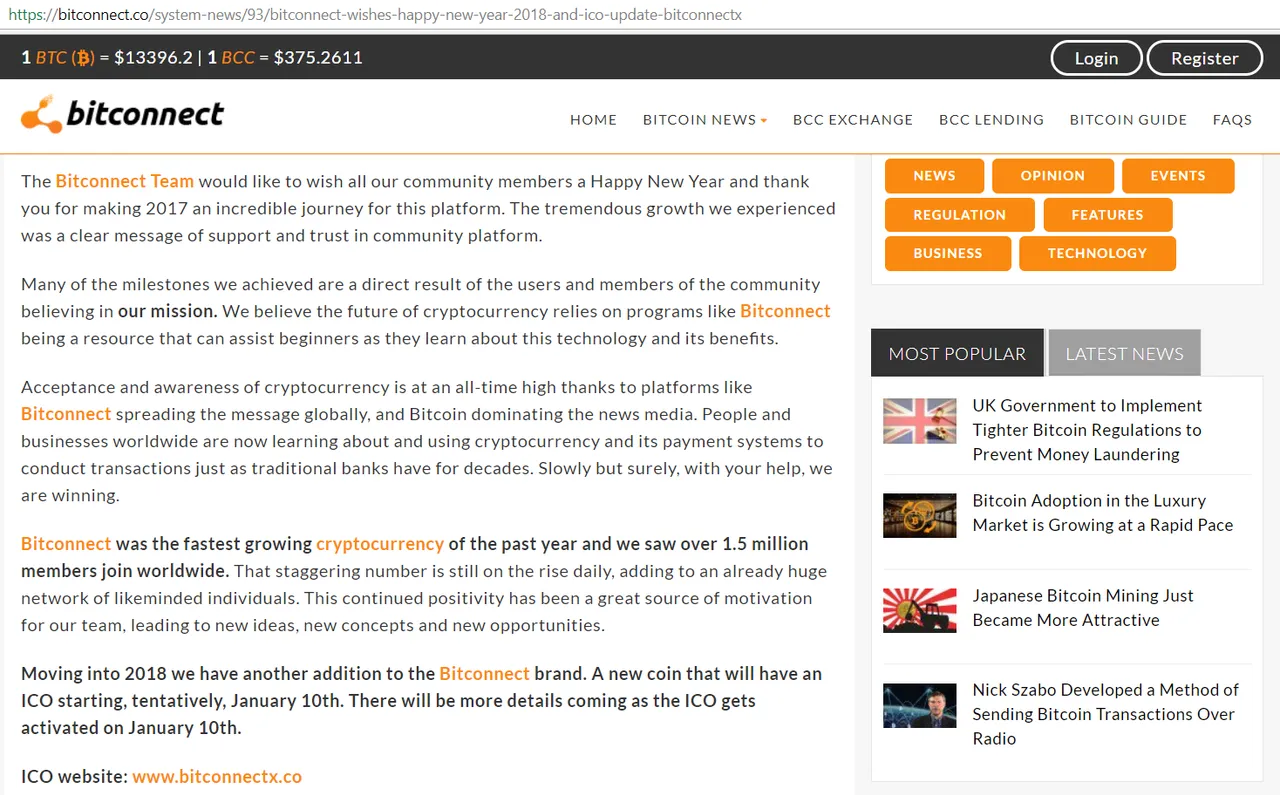Click the Login button
1280x795 pixels.
pos(1096,58)
